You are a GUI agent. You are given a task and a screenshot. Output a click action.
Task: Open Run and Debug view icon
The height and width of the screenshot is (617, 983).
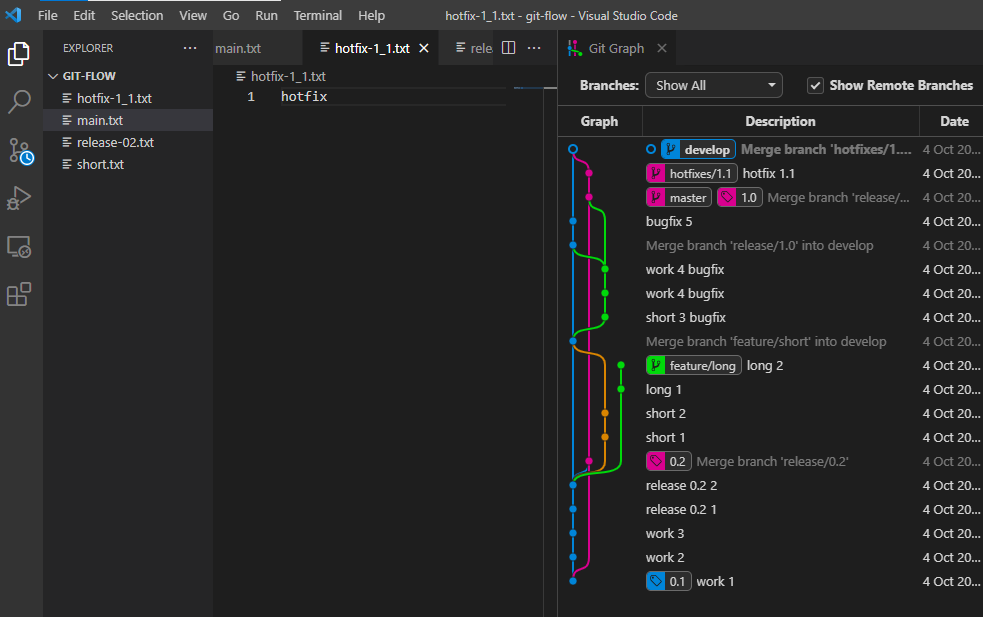[19, 198]
